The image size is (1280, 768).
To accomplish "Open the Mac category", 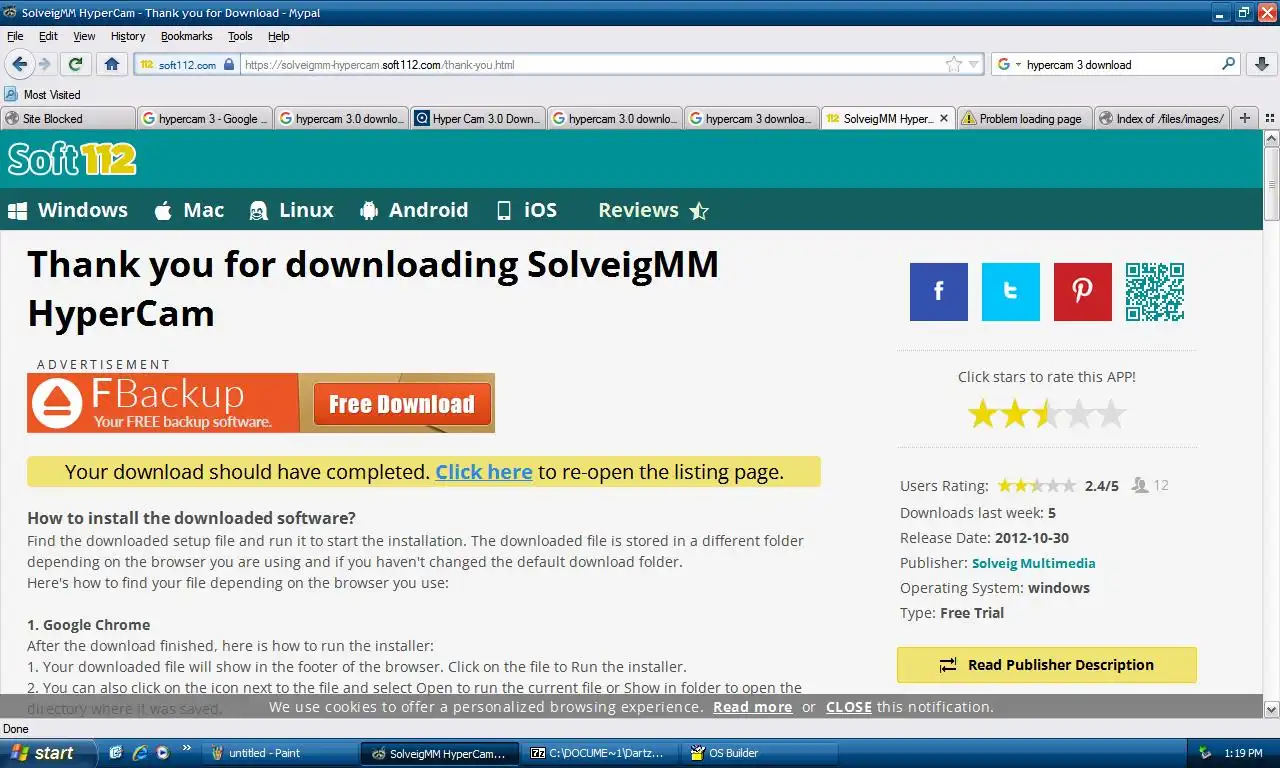I will (x=189, y=210).
